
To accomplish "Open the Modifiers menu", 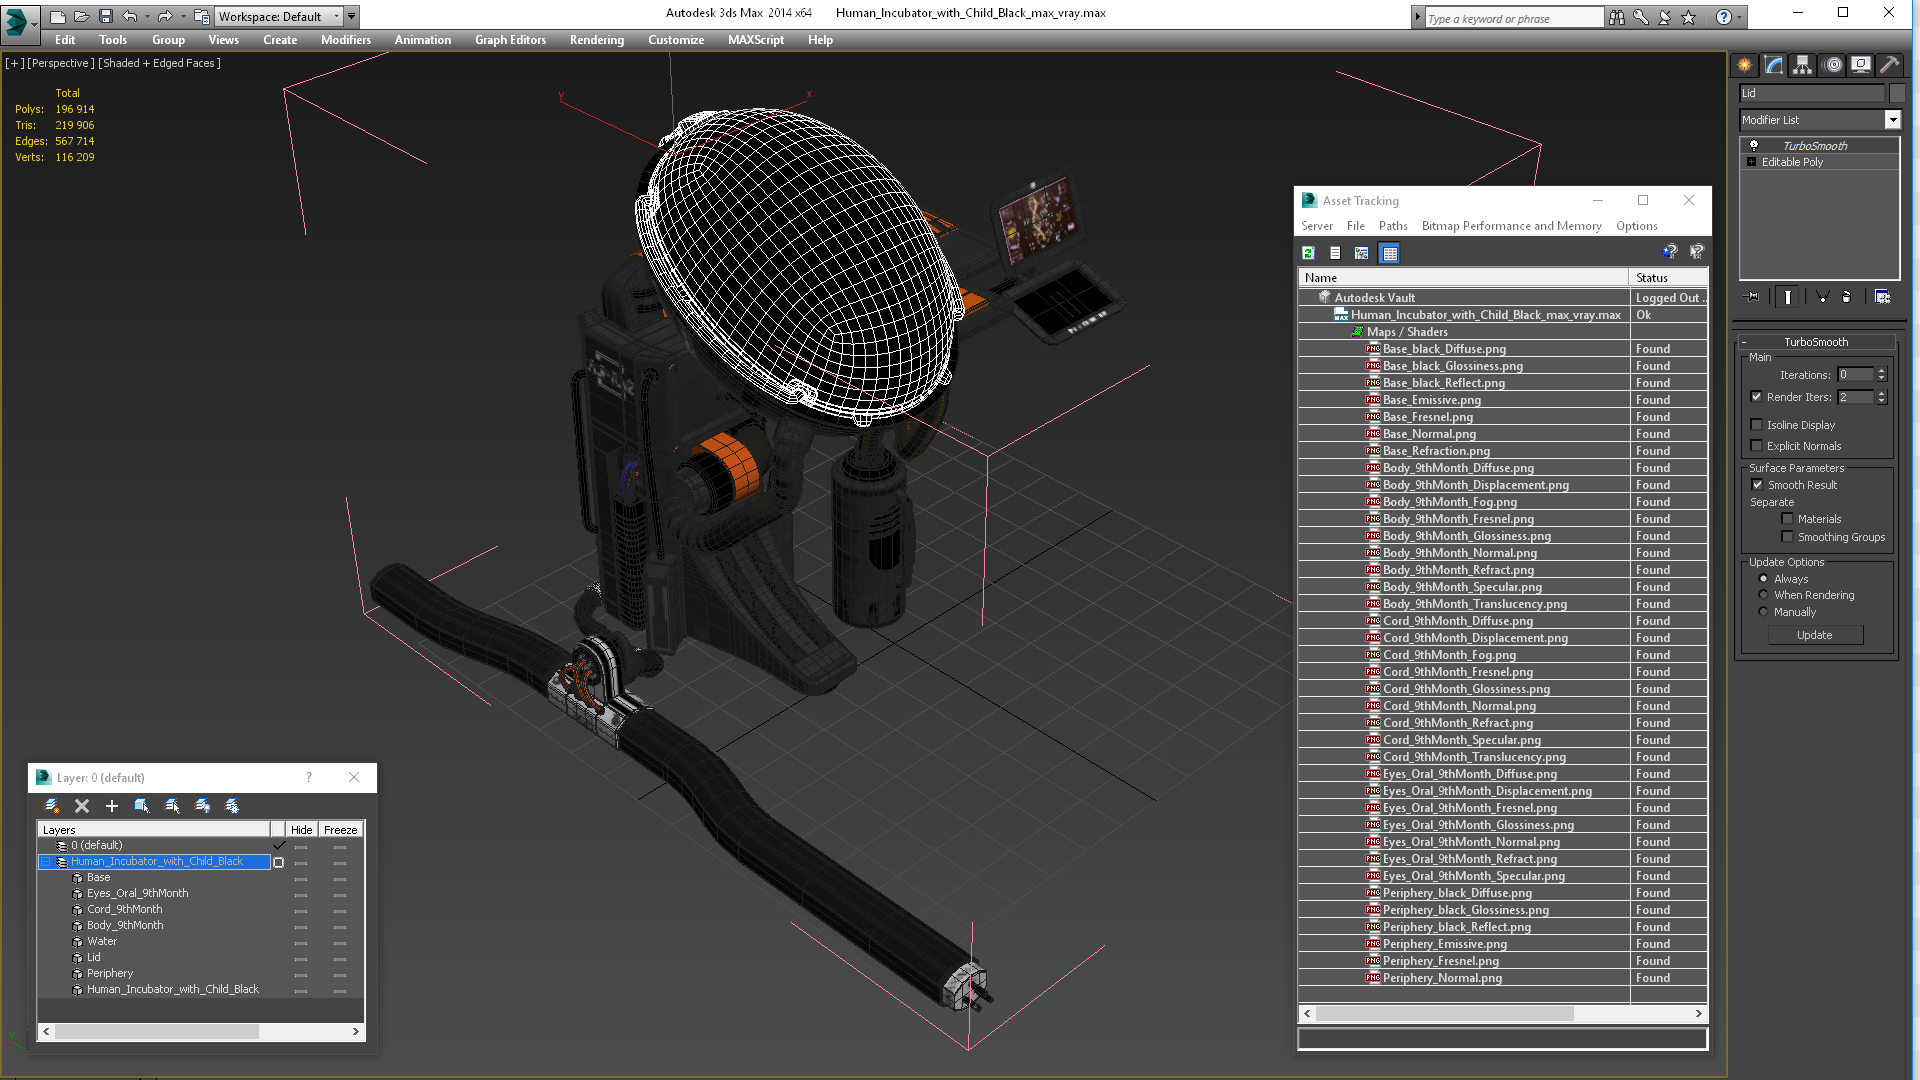I will pyautogui.click(x=345, y=40).
